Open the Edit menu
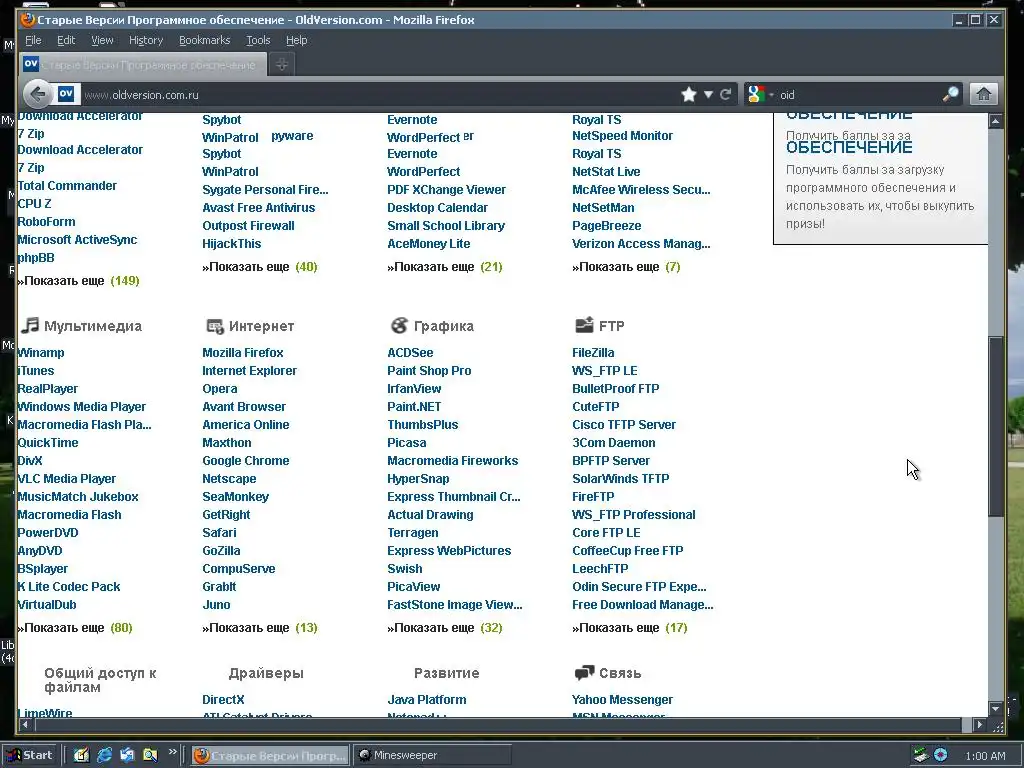The height and width of the screenshot is (768, 1024). [66, 40]
